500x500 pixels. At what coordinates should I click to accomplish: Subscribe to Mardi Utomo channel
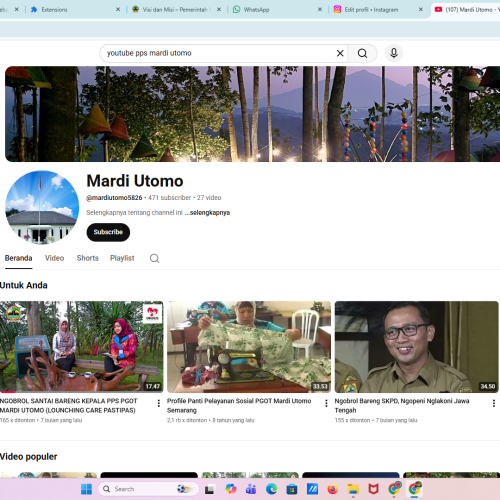[x=108, y=232]
